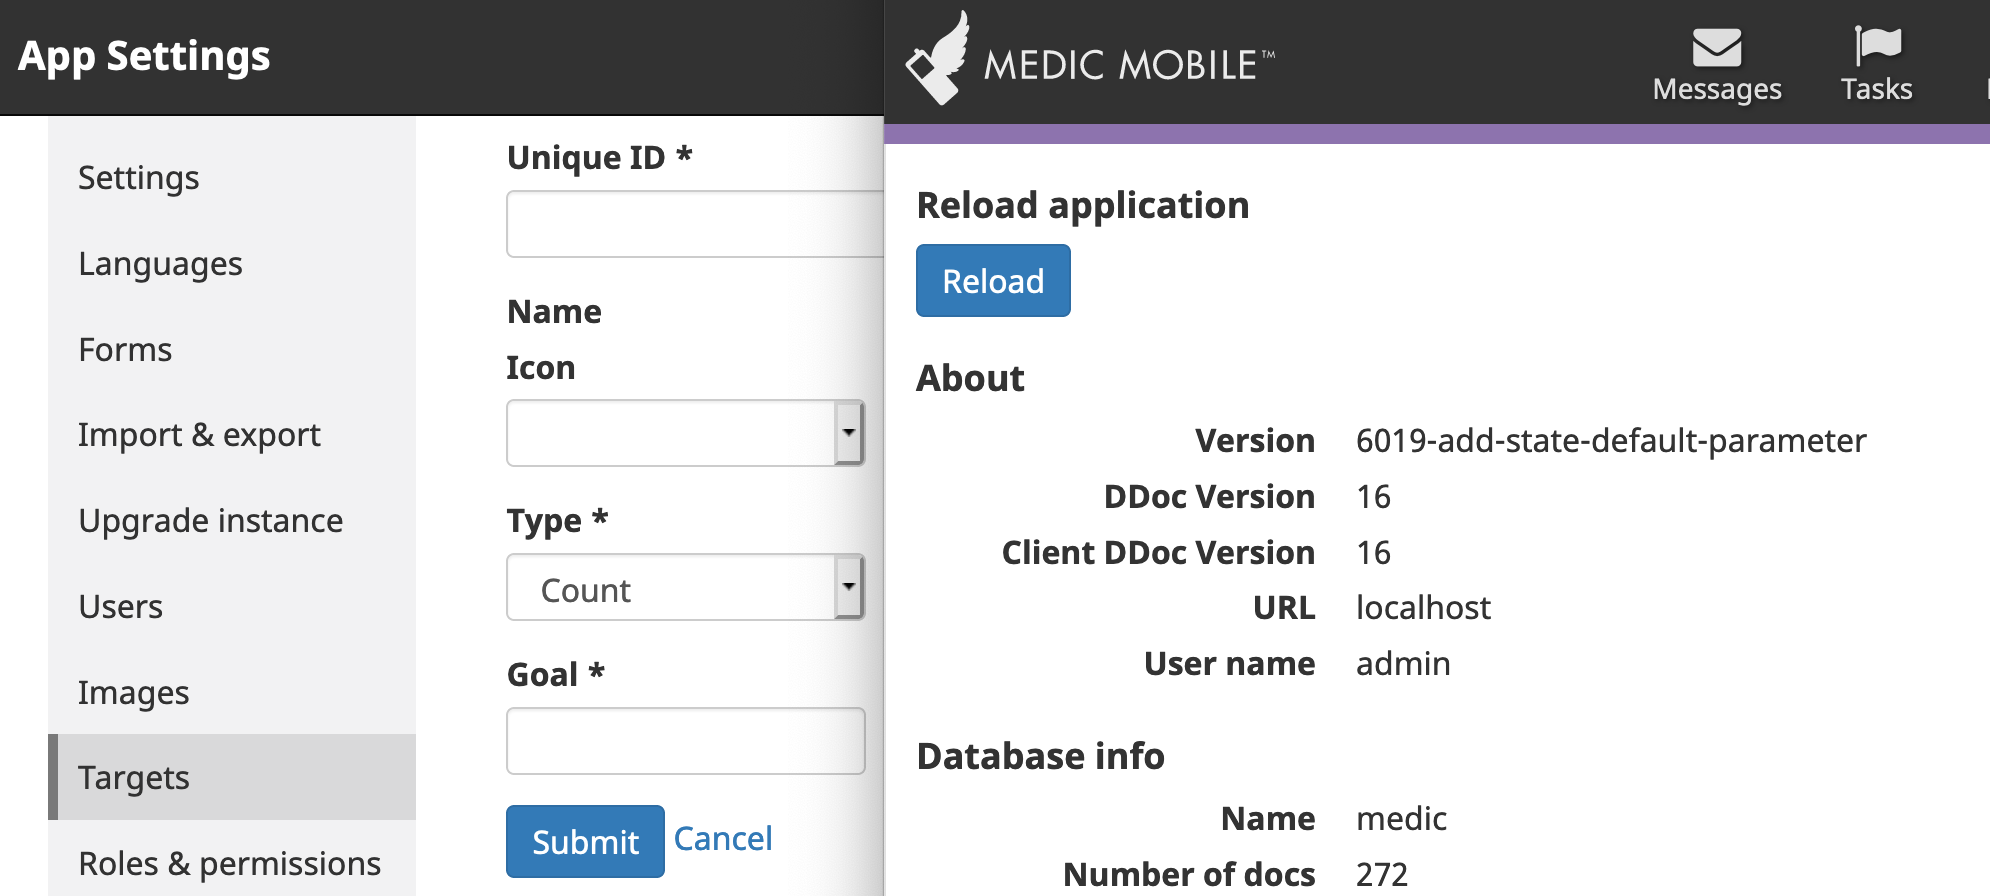Focus the Goal input field
The height and width of the screenshot is (896, 1990).
click(x=685, y=741)
